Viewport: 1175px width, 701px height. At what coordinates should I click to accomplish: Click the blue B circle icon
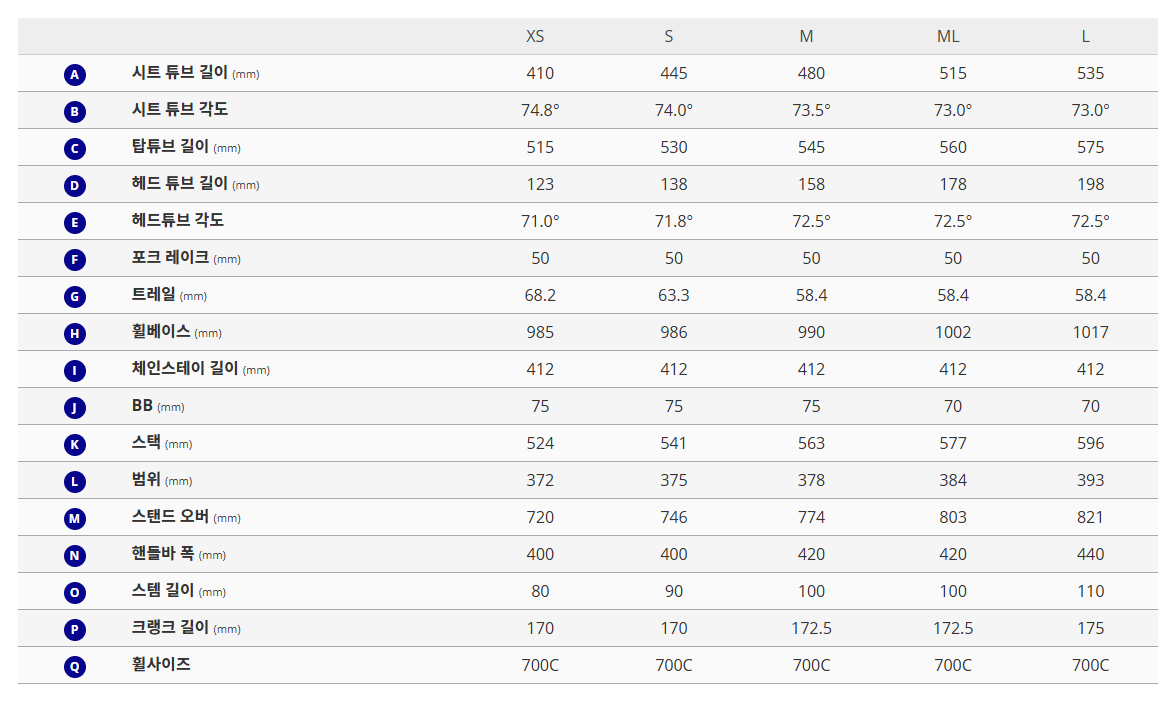pyautogui.click(x=75, y=111)
